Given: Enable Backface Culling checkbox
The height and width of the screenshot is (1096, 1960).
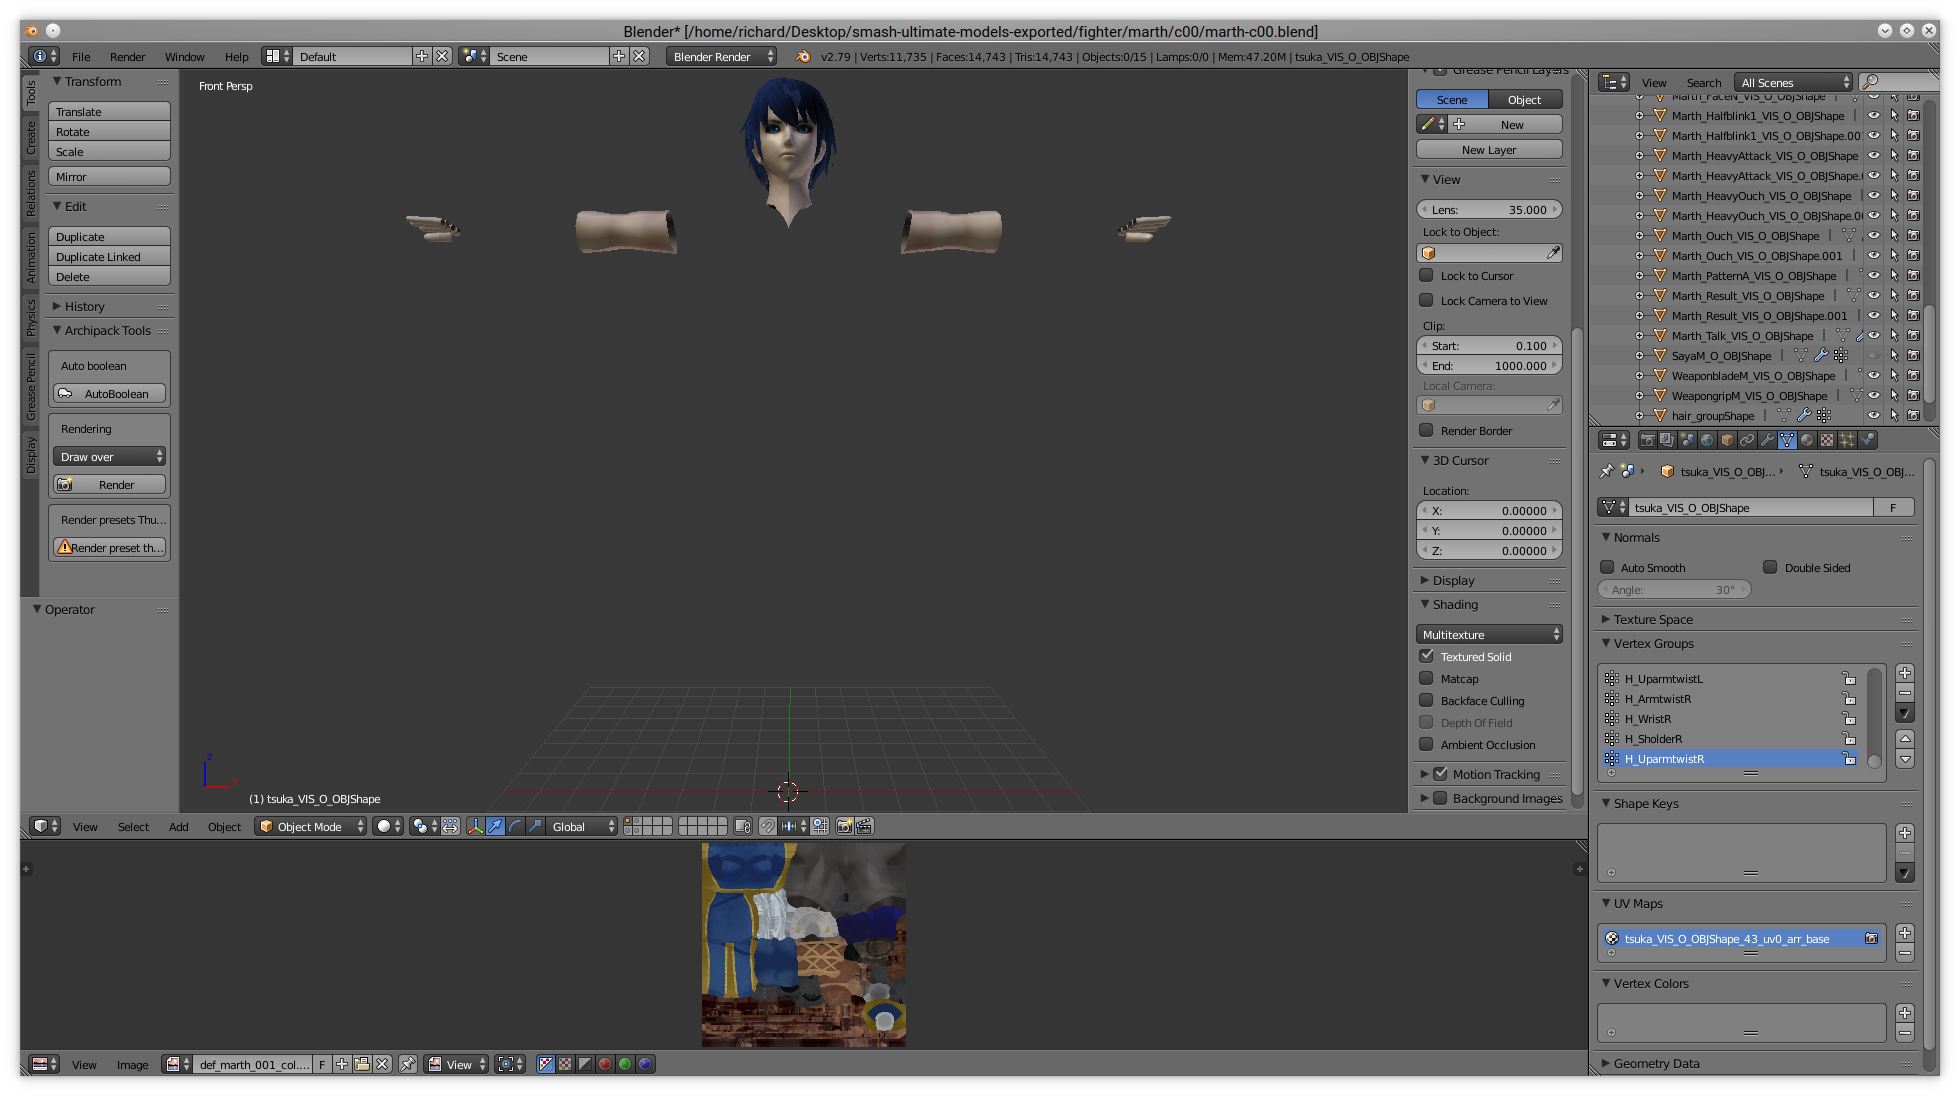Looking at the screenshot, I should coord(1426,700).
